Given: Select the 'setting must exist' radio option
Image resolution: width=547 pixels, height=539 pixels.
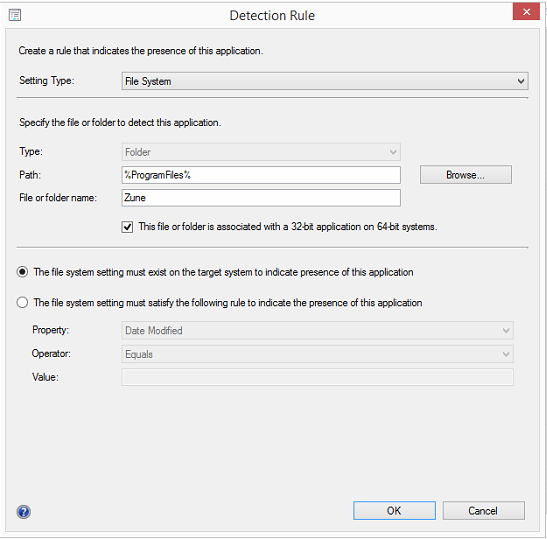Looking at the screenshot, I should (x=22, y=272).
